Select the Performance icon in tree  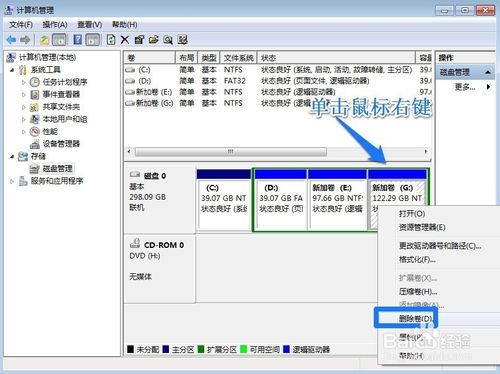coord(35,132)
